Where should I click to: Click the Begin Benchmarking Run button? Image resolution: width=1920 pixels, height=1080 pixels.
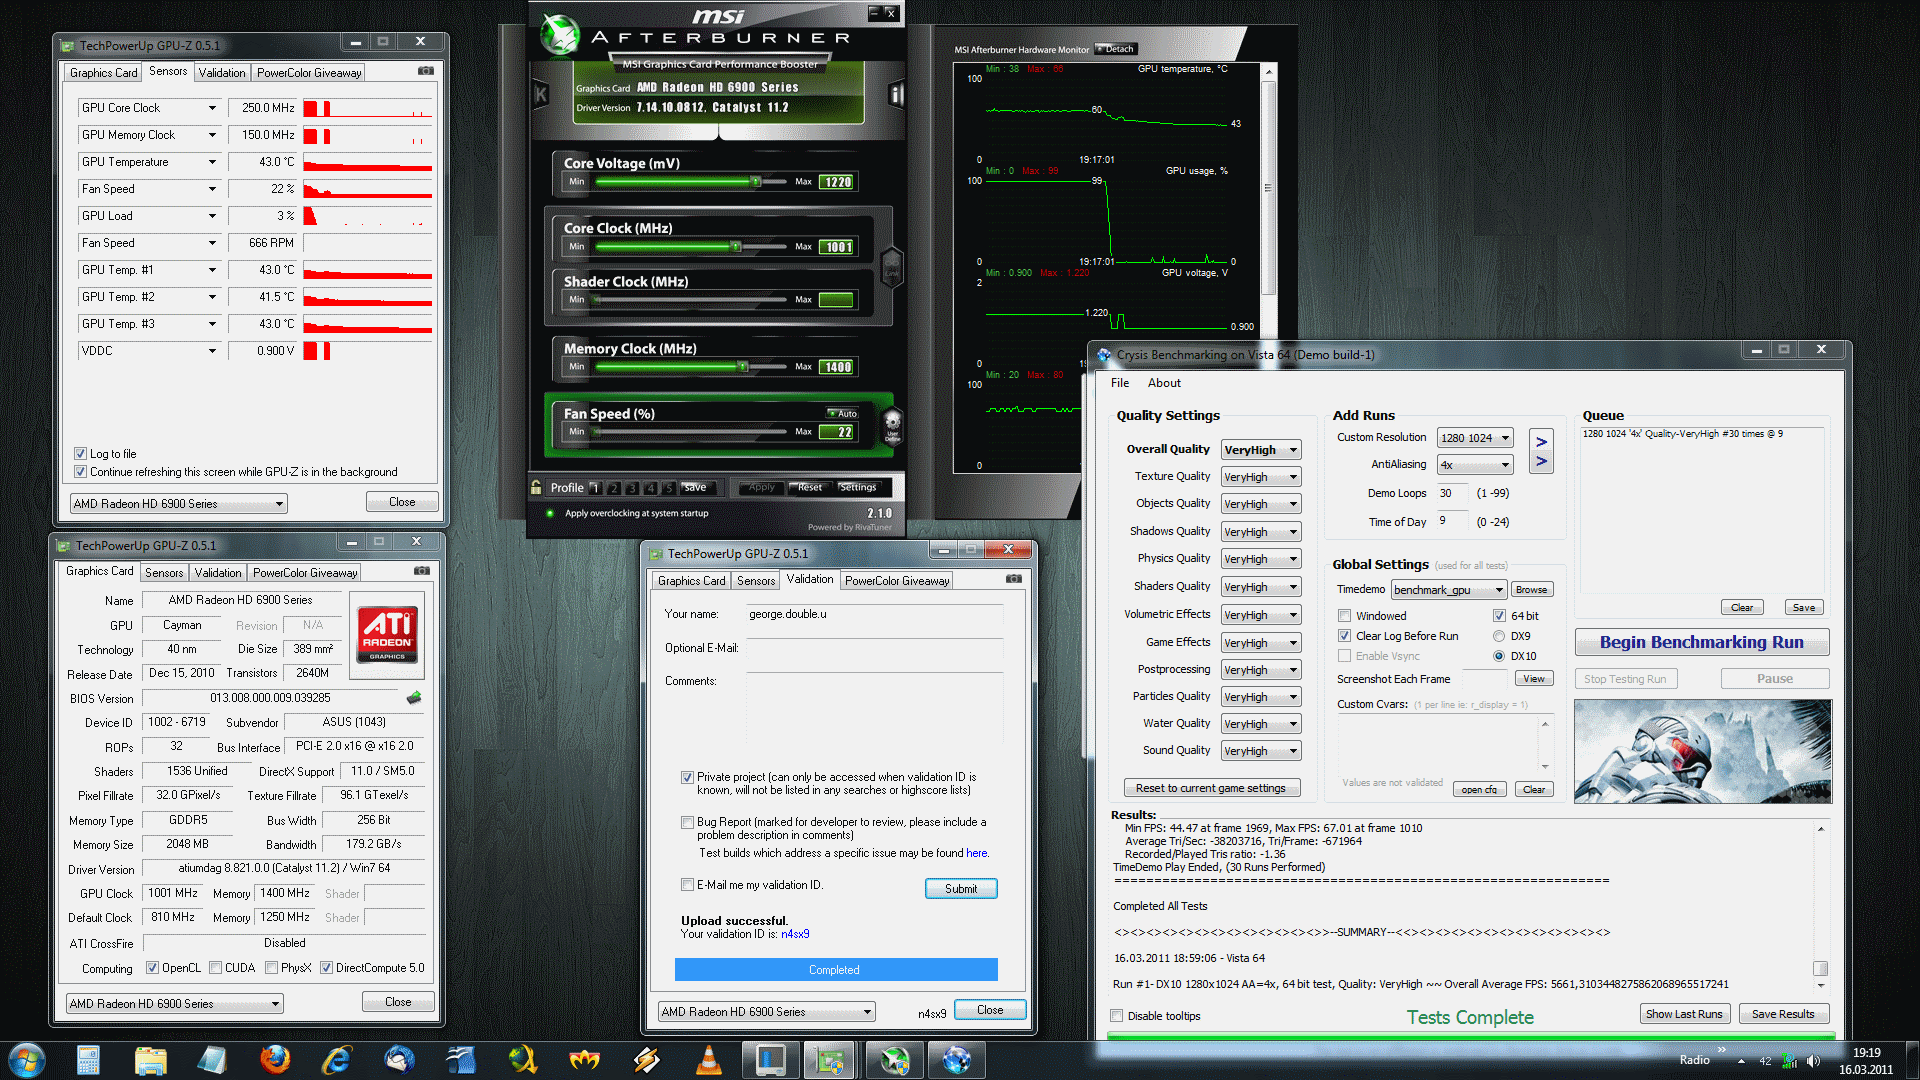coord(1701,642)
